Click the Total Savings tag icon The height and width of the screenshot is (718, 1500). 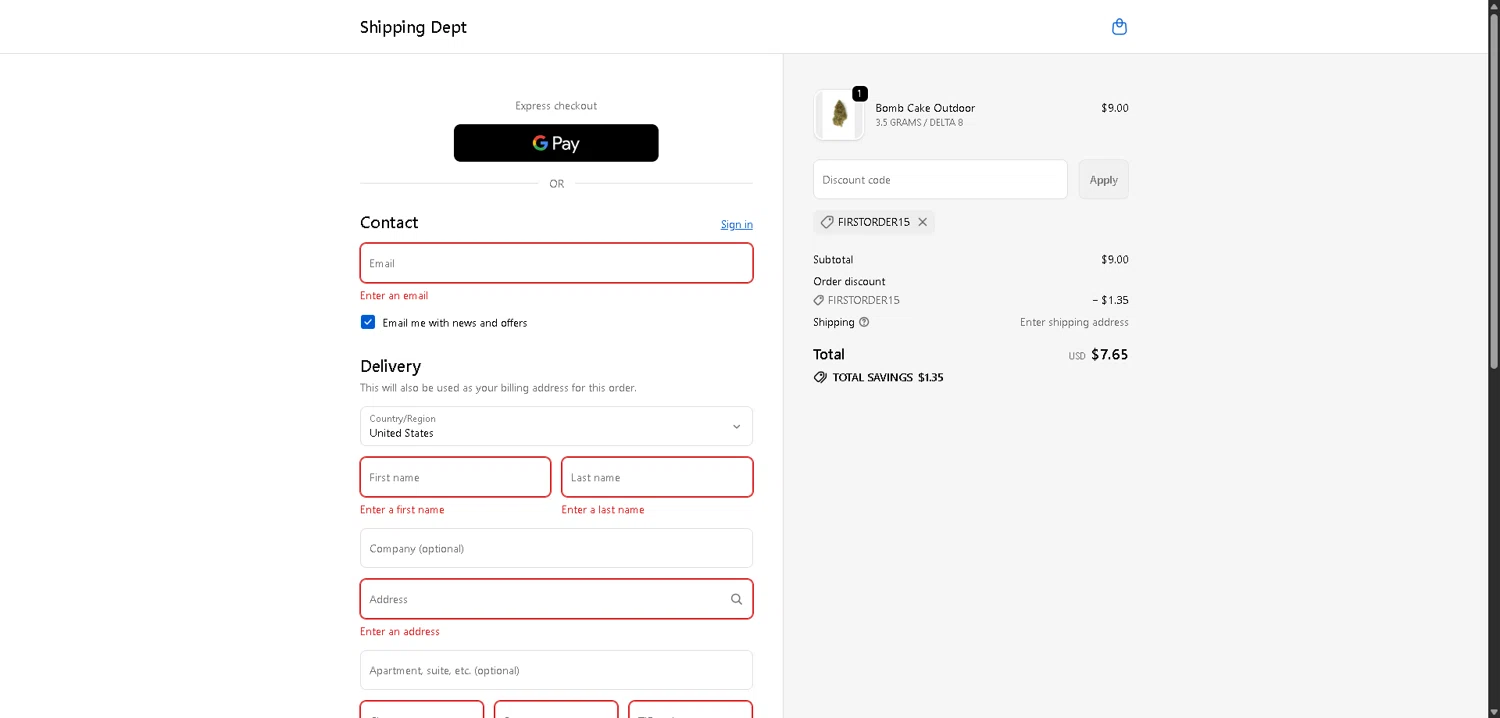(820, 377)
